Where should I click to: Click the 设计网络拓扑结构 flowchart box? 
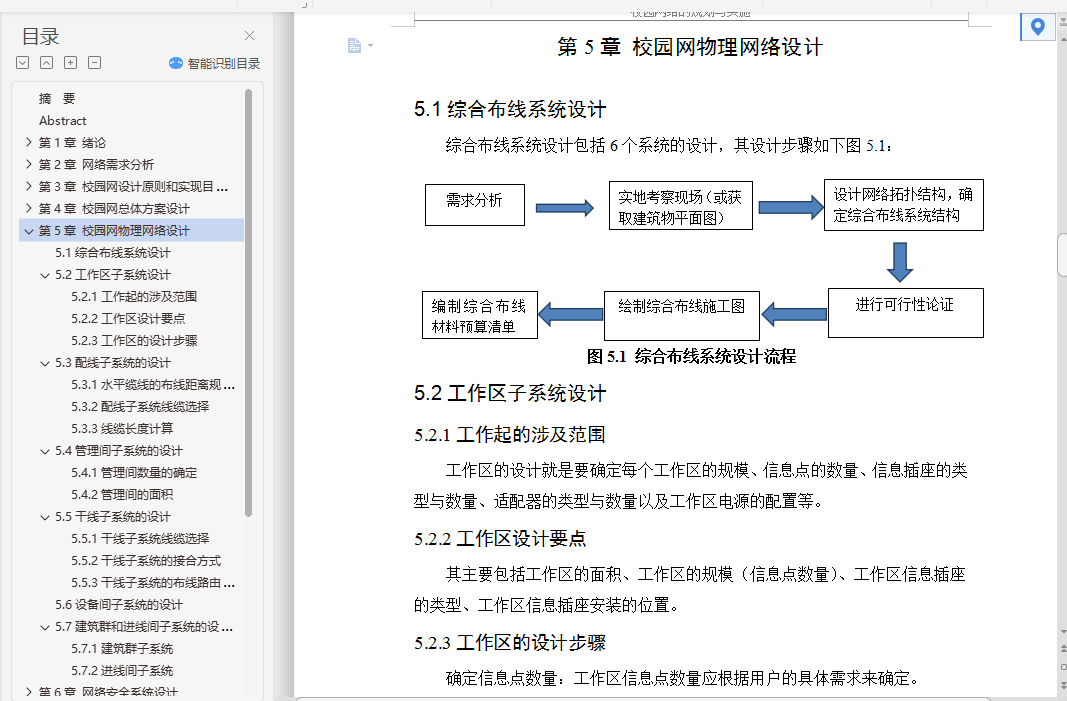tap(904, 205)
